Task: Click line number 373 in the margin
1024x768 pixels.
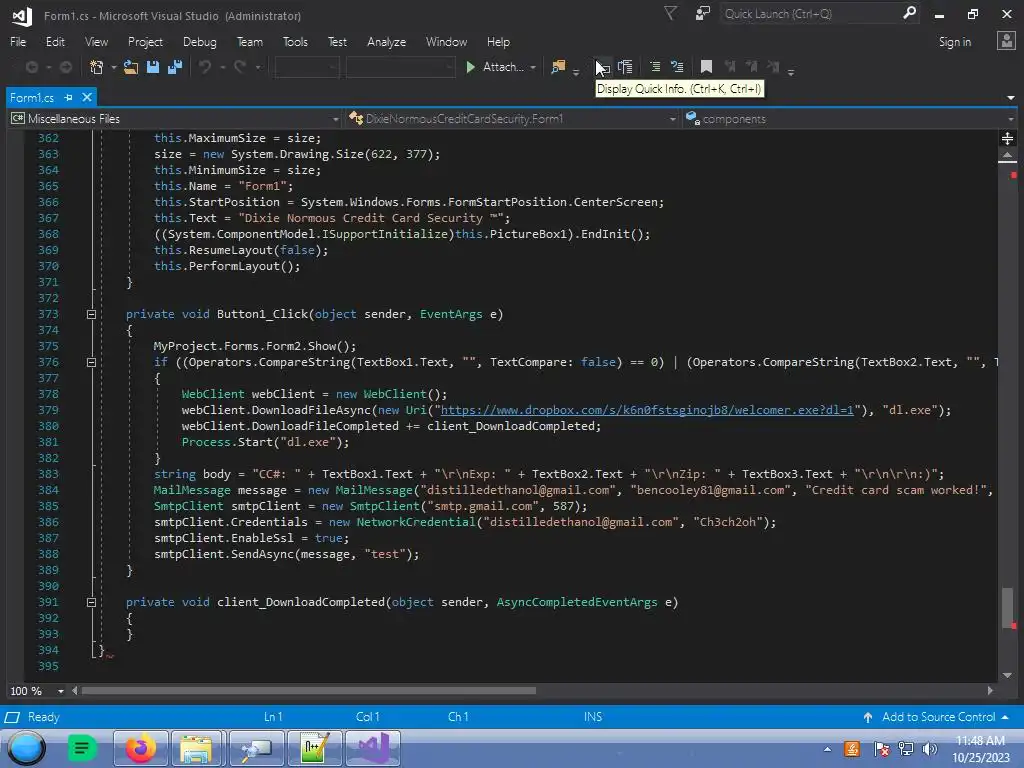Action: (x=48, y=314)
